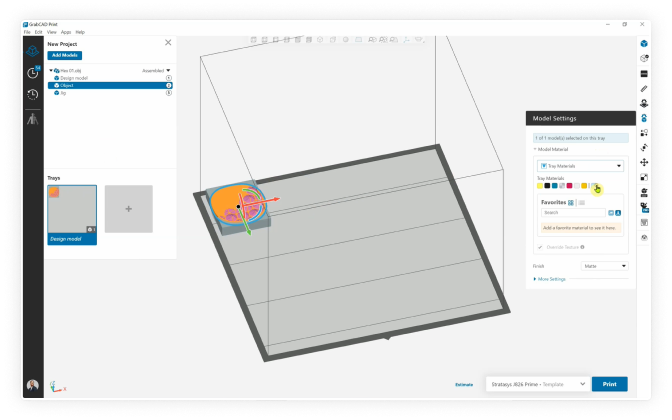Toggle the Override Texture checkbox
The image size is (672, 420).
point(541,246)
